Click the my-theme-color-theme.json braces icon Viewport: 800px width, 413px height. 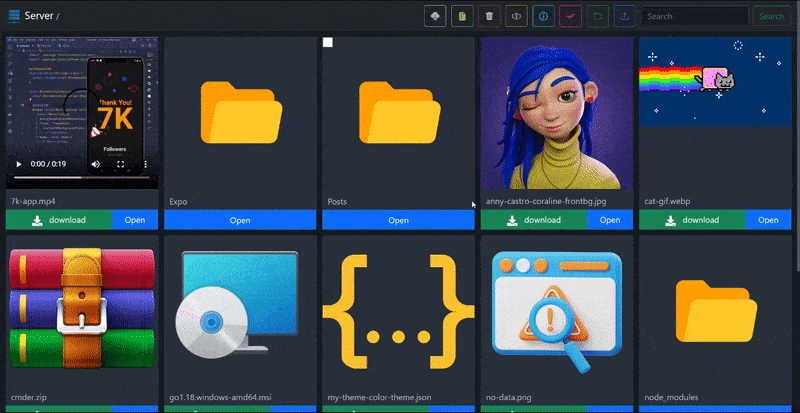click(x=398, y=311)
